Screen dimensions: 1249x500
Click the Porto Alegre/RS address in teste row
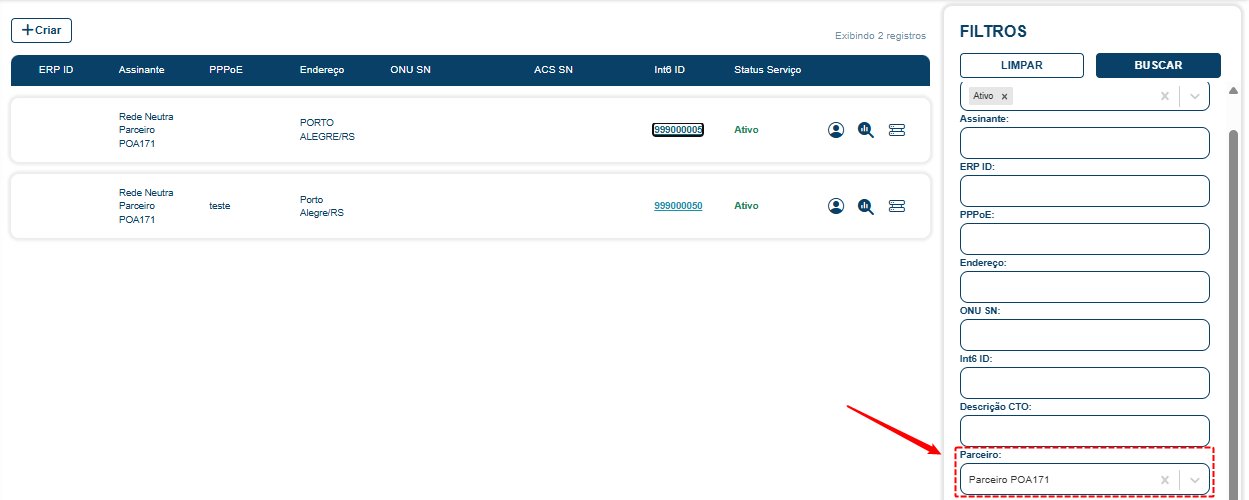pyautogui.click(x=321, y=206)
